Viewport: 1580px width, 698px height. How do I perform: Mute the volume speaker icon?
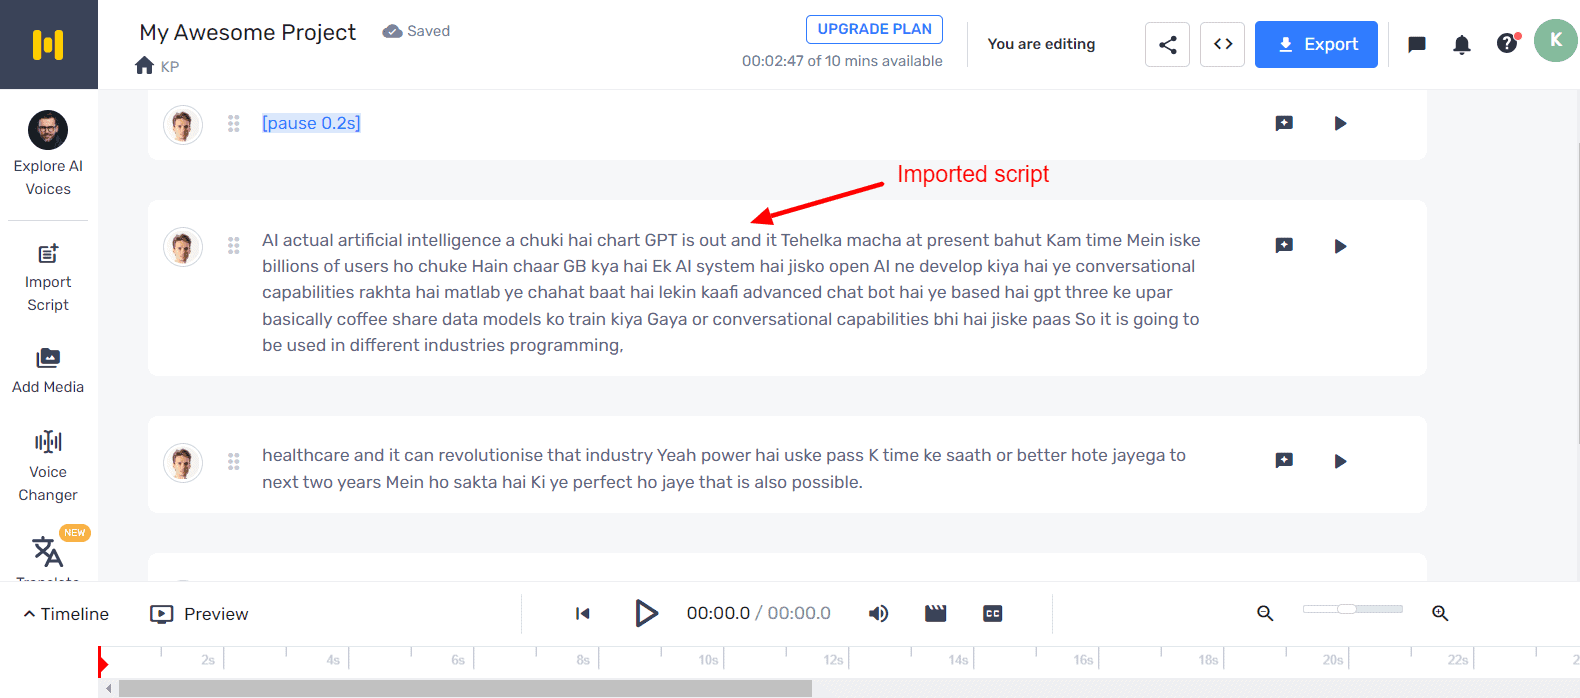pos(878,614)
